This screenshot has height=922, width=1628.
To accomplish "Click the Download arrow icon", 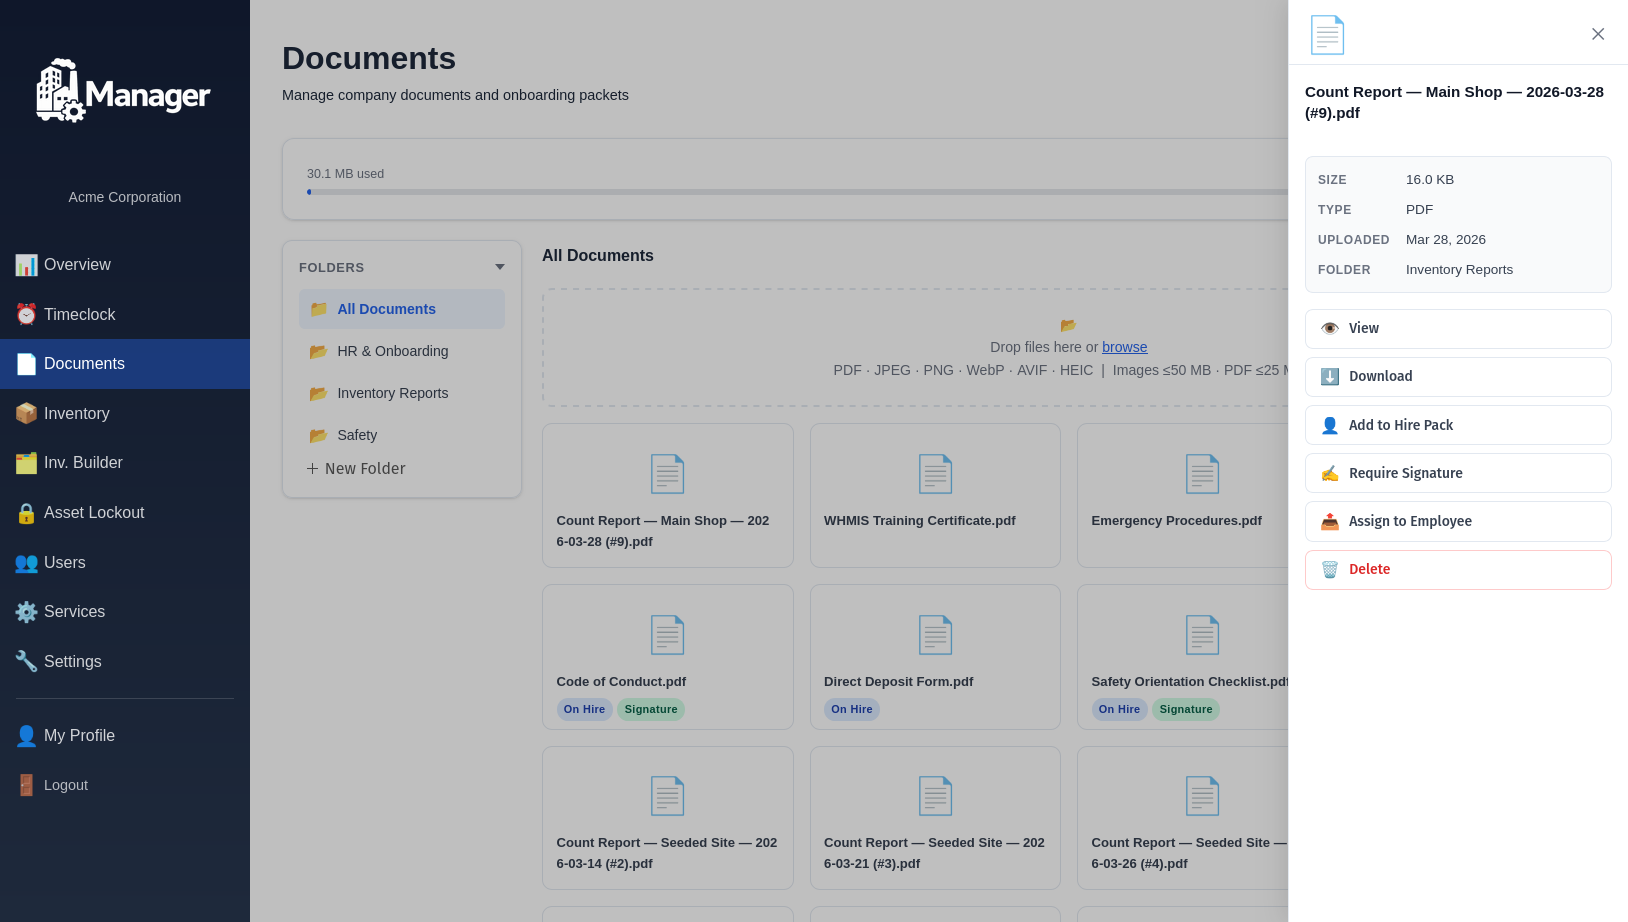I will click(1329, 377).
